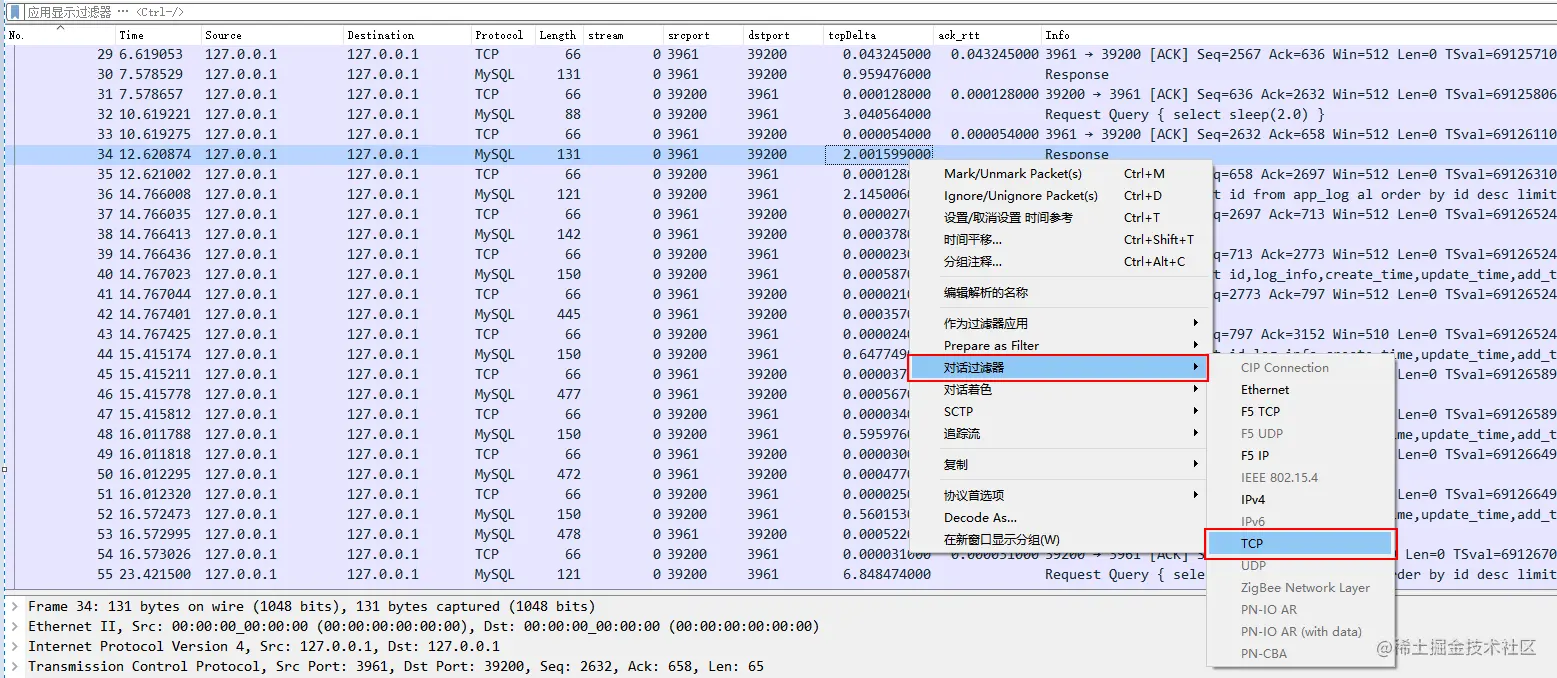Sort by the Source column header
The height and width of the screenshot is (678, 1557).
click(272, 35)
